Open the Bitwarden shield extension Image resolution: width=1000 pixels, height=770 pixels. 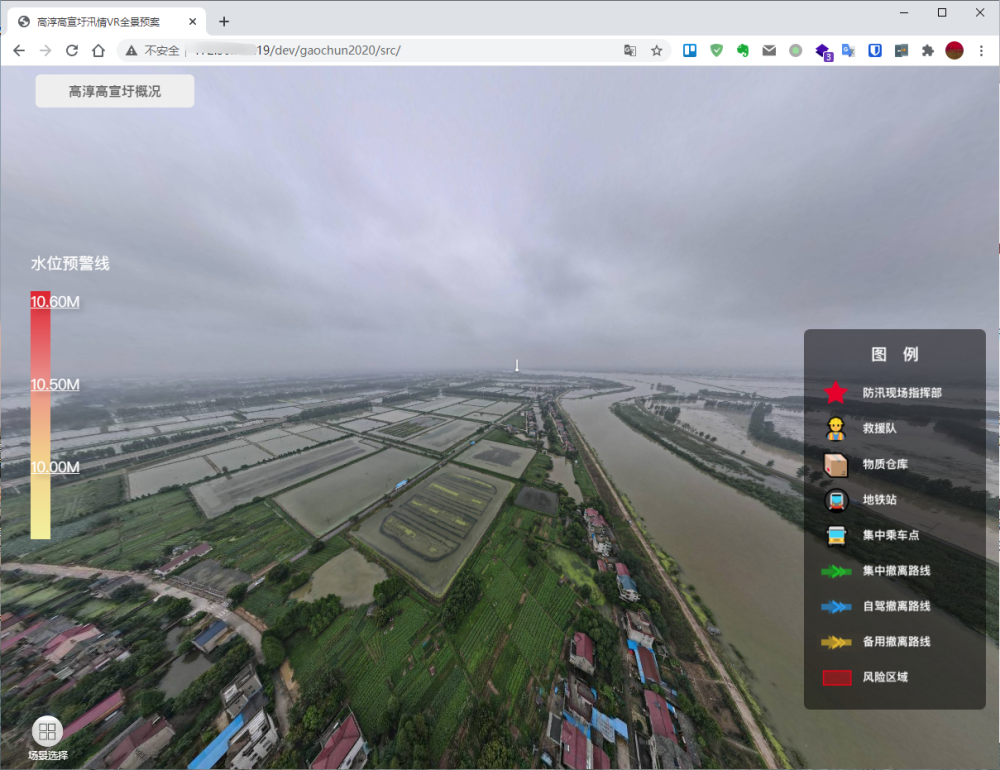pos(875,50)
